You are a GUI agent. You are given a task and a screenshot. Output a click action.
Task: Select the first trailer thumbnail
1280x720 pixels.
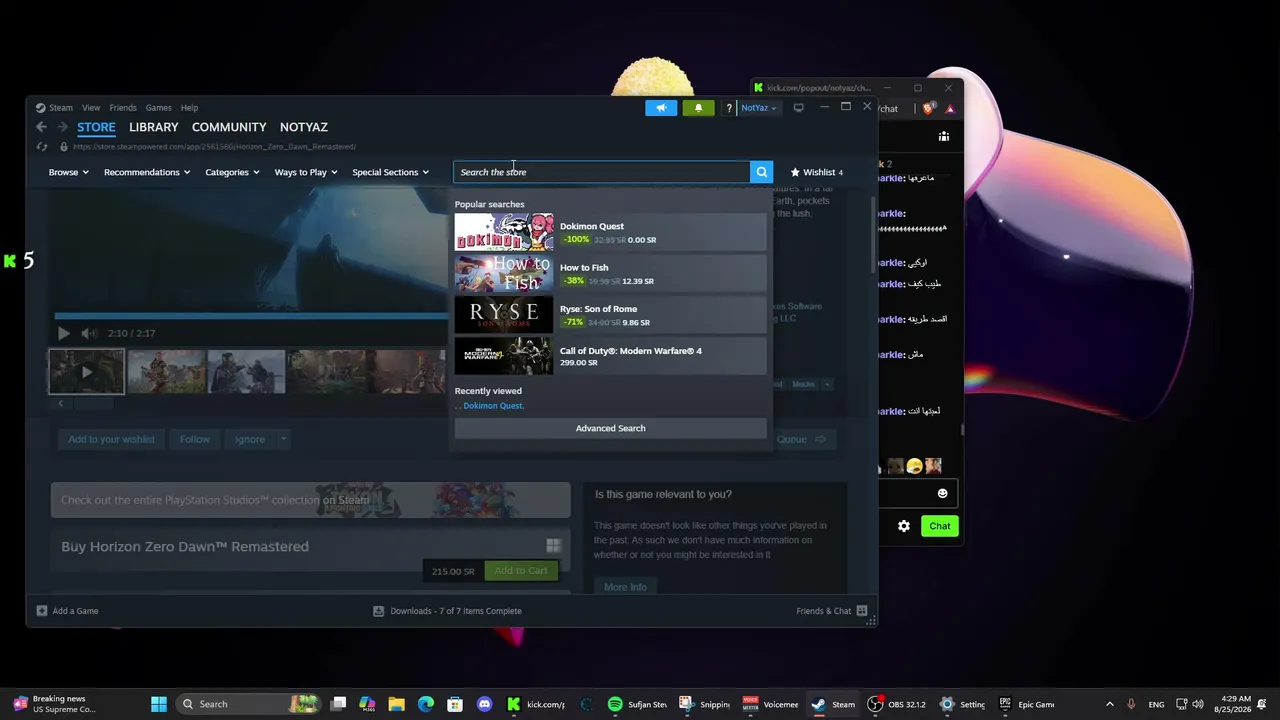(x=87, y=371)
